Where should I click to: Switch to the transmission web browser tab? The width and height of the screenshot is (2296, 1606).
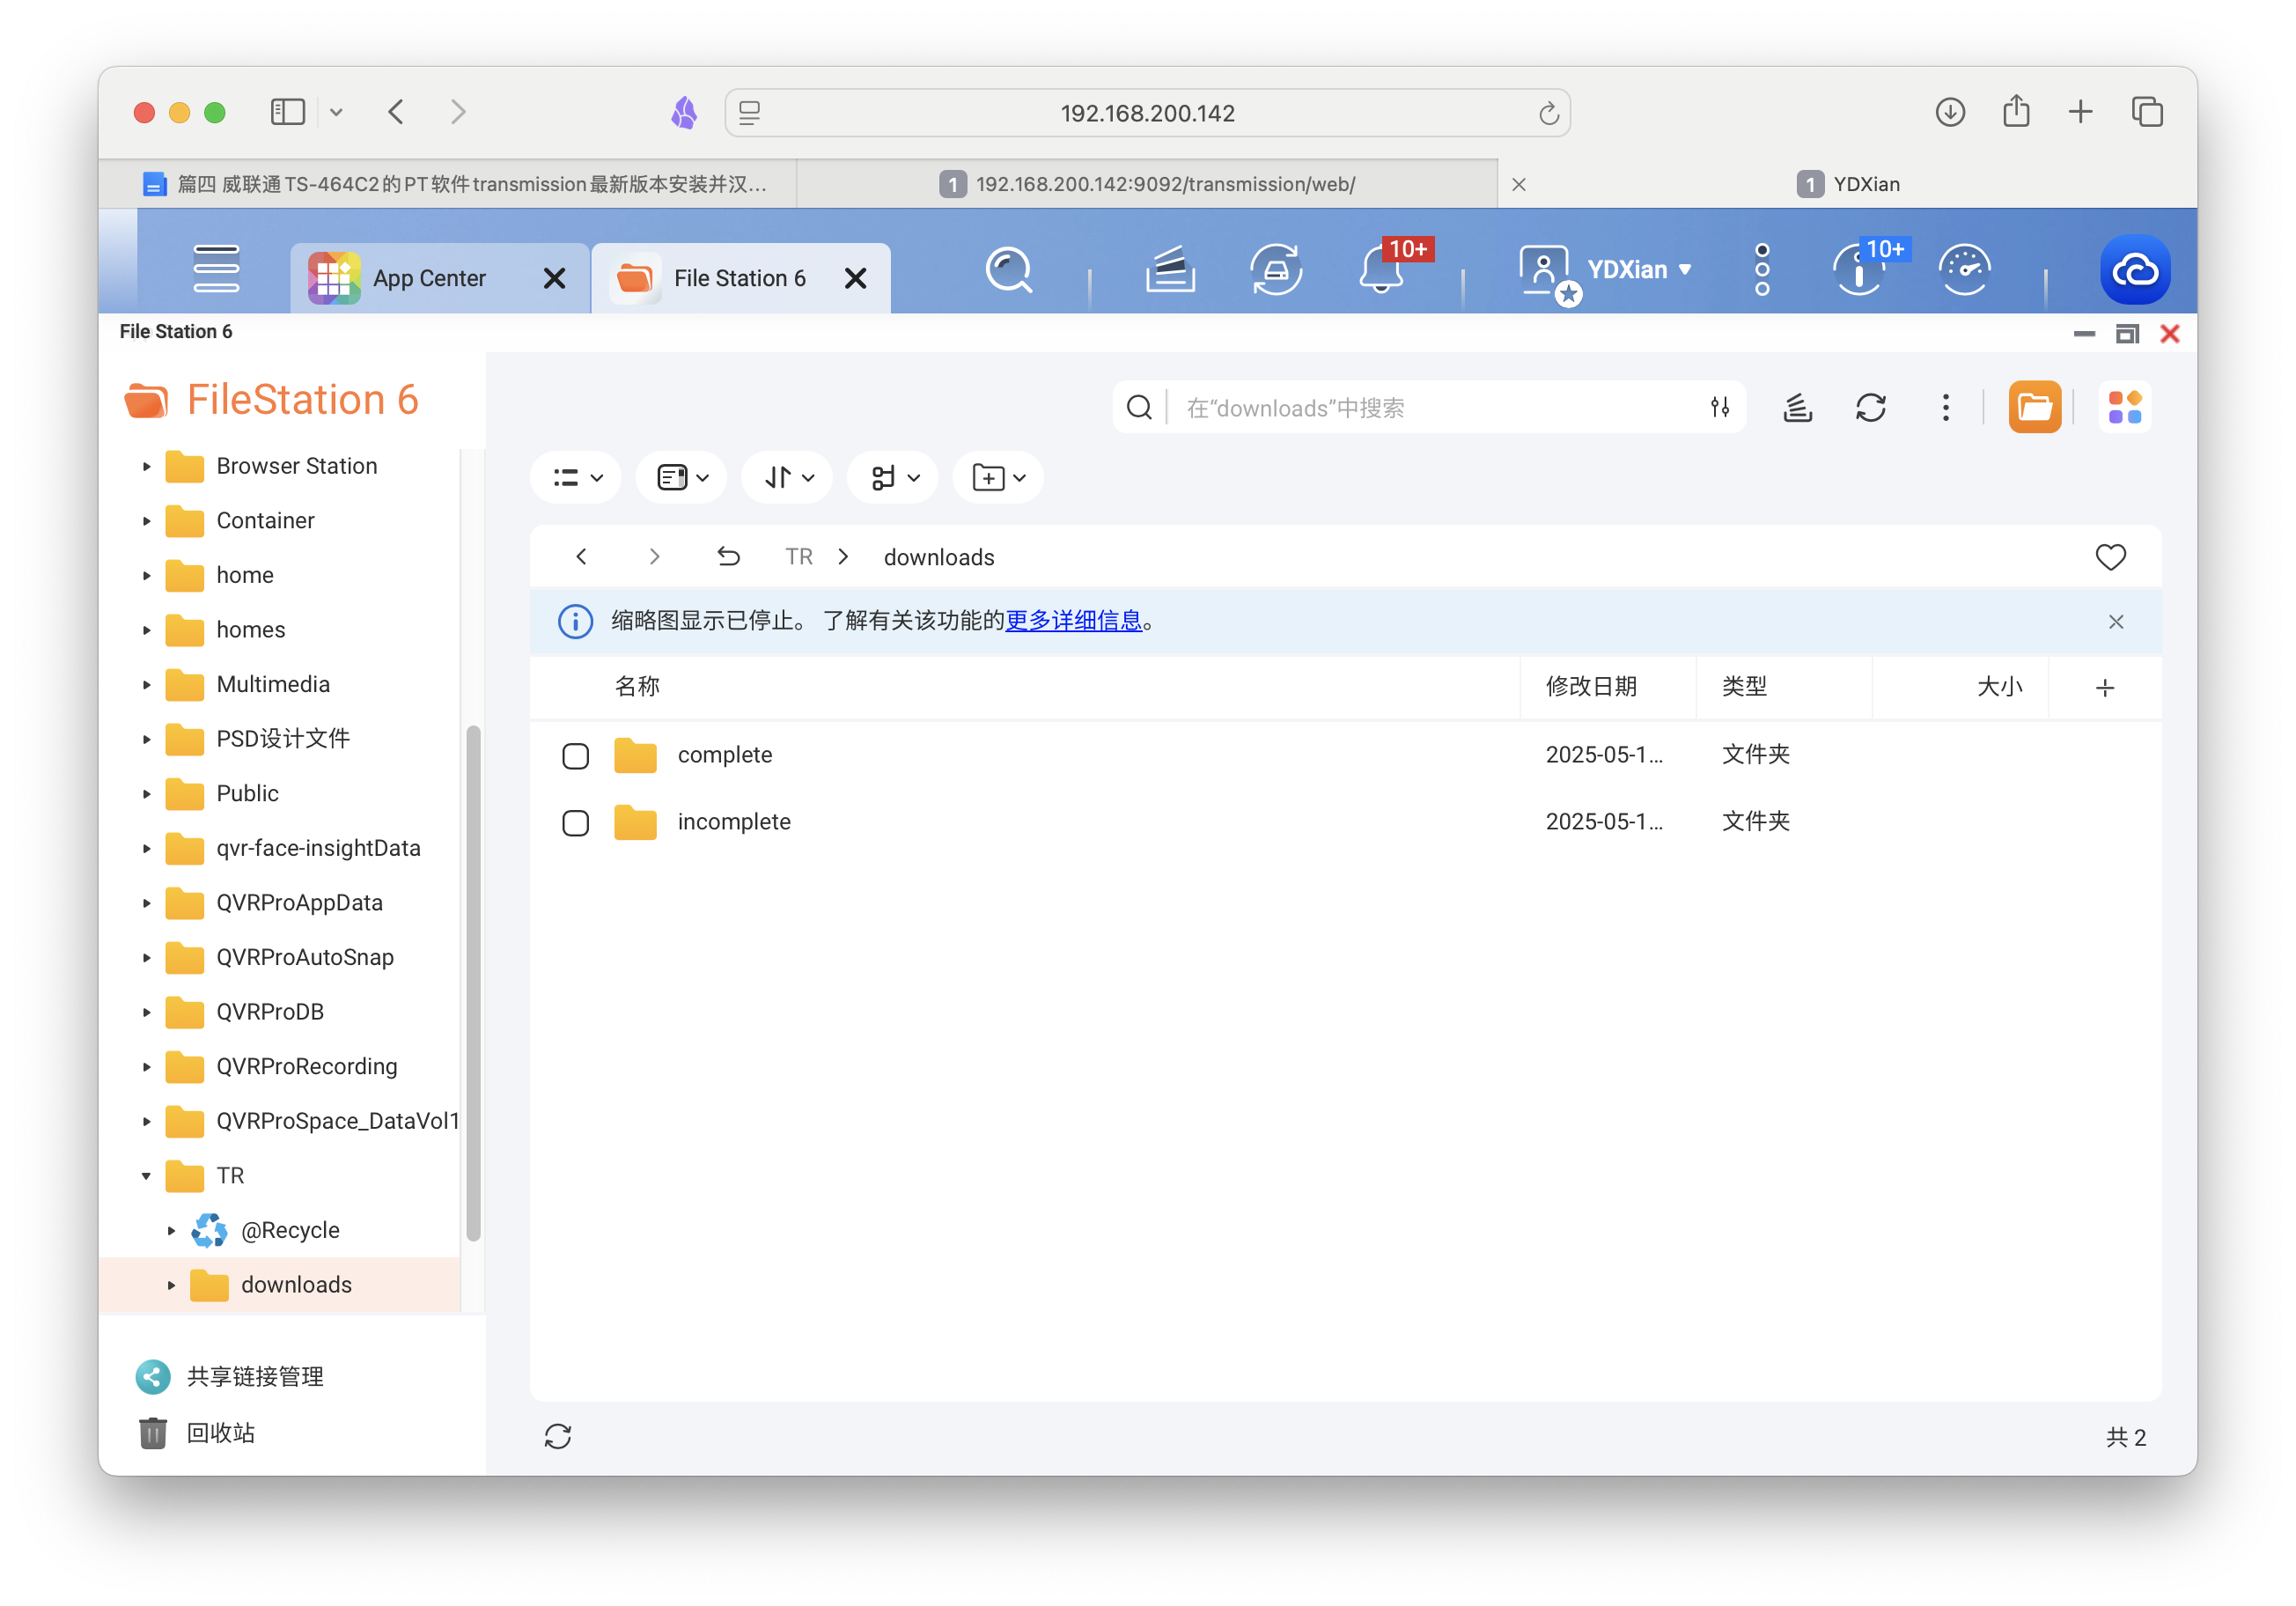tap(1148, 184)
